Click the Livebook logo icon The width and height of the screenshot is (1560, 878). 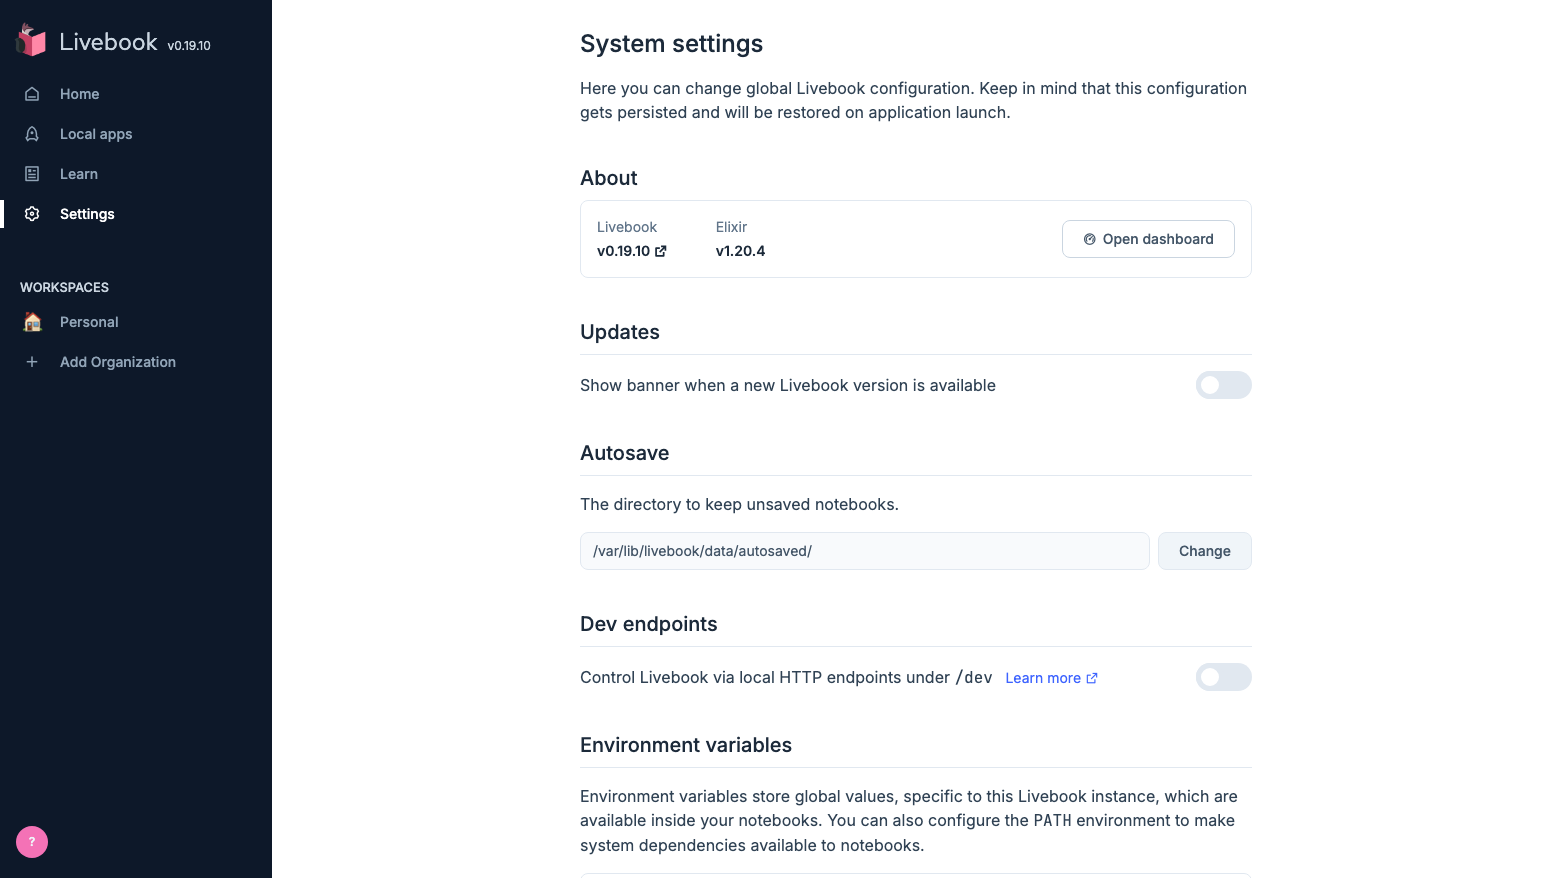pos(32,40)
